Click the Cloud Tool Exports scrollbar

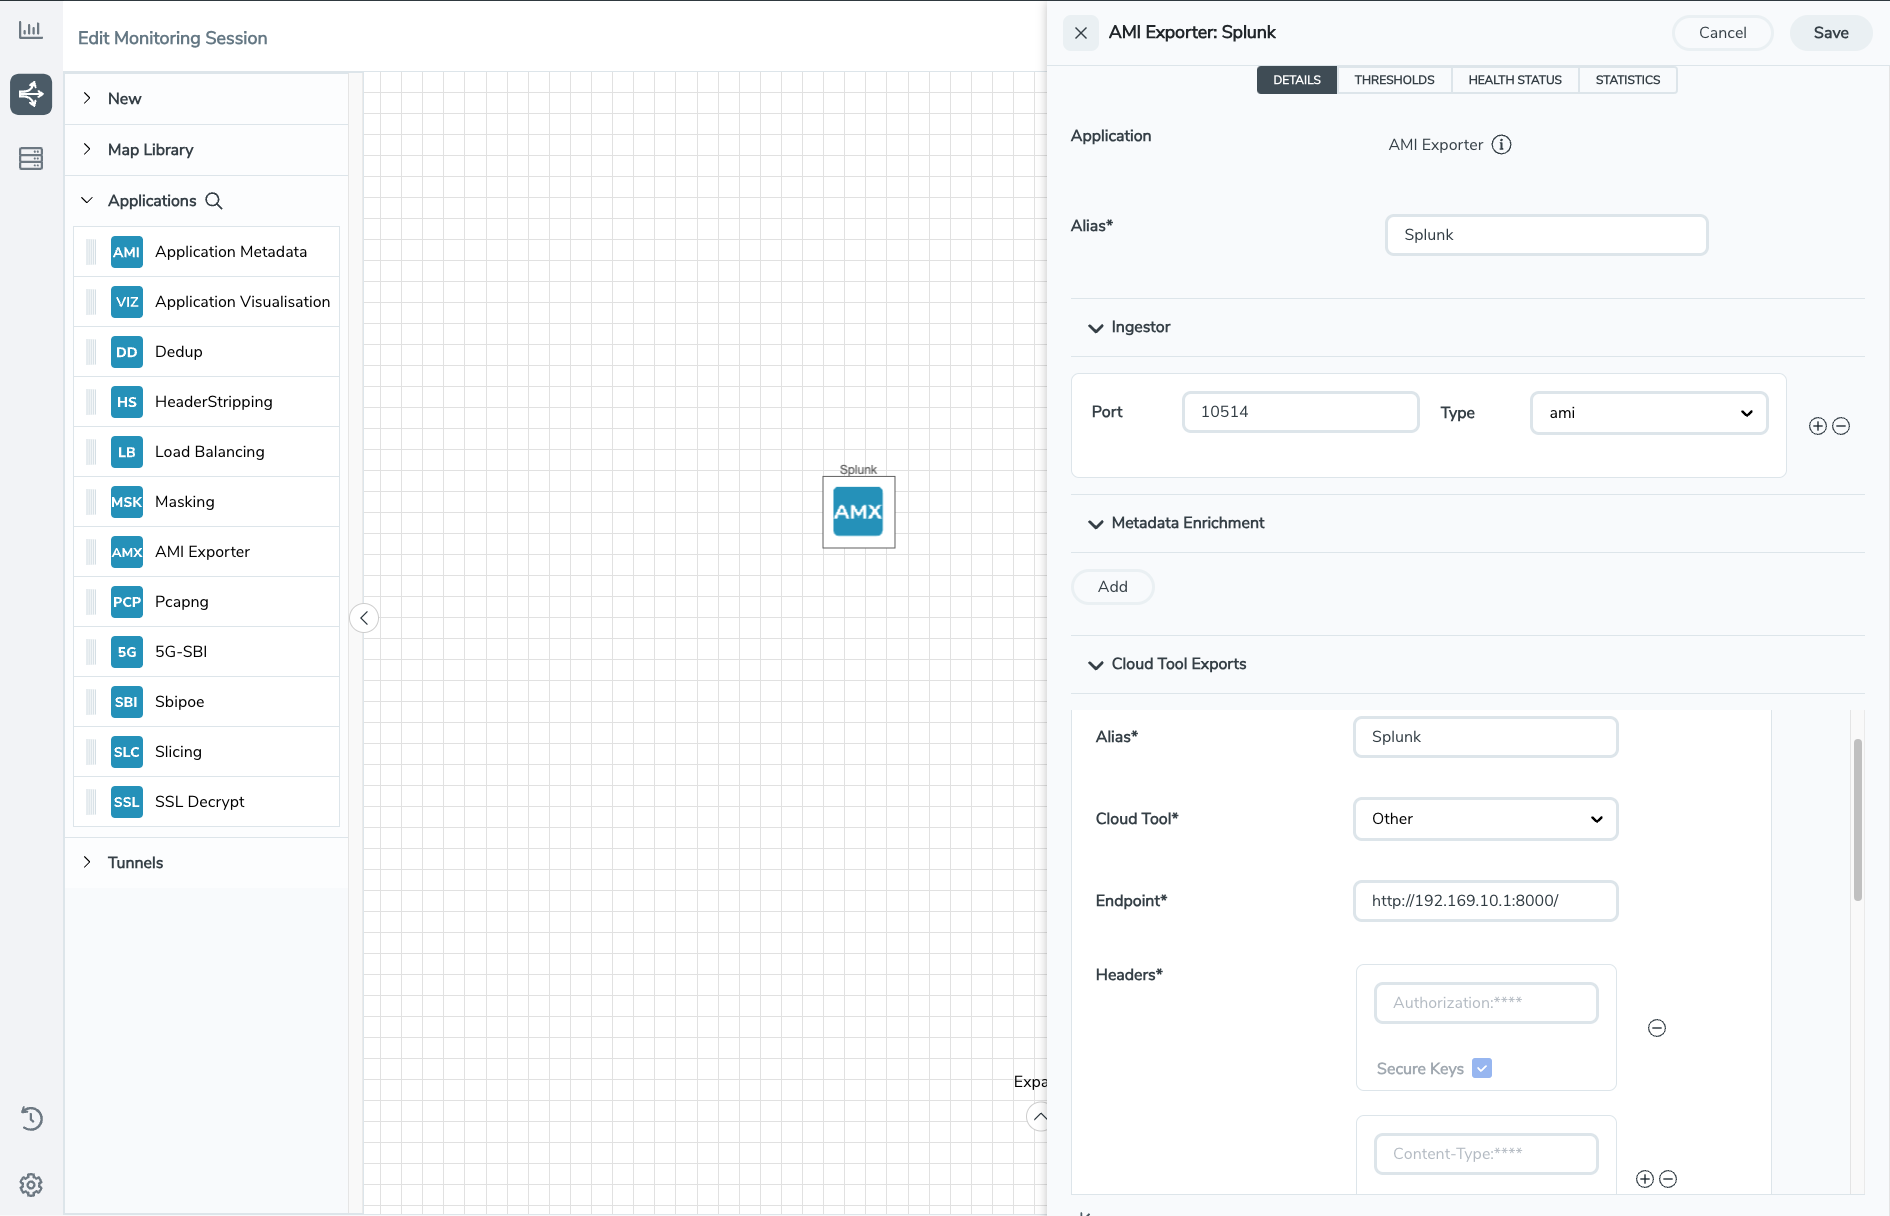point(1857,820)
